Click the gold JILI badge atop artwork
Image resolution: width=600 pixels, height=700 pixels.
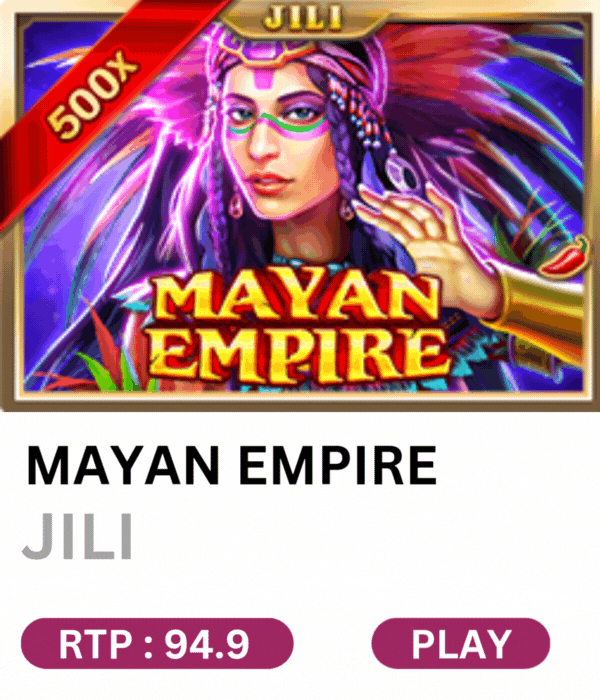[x=303, y=18]
